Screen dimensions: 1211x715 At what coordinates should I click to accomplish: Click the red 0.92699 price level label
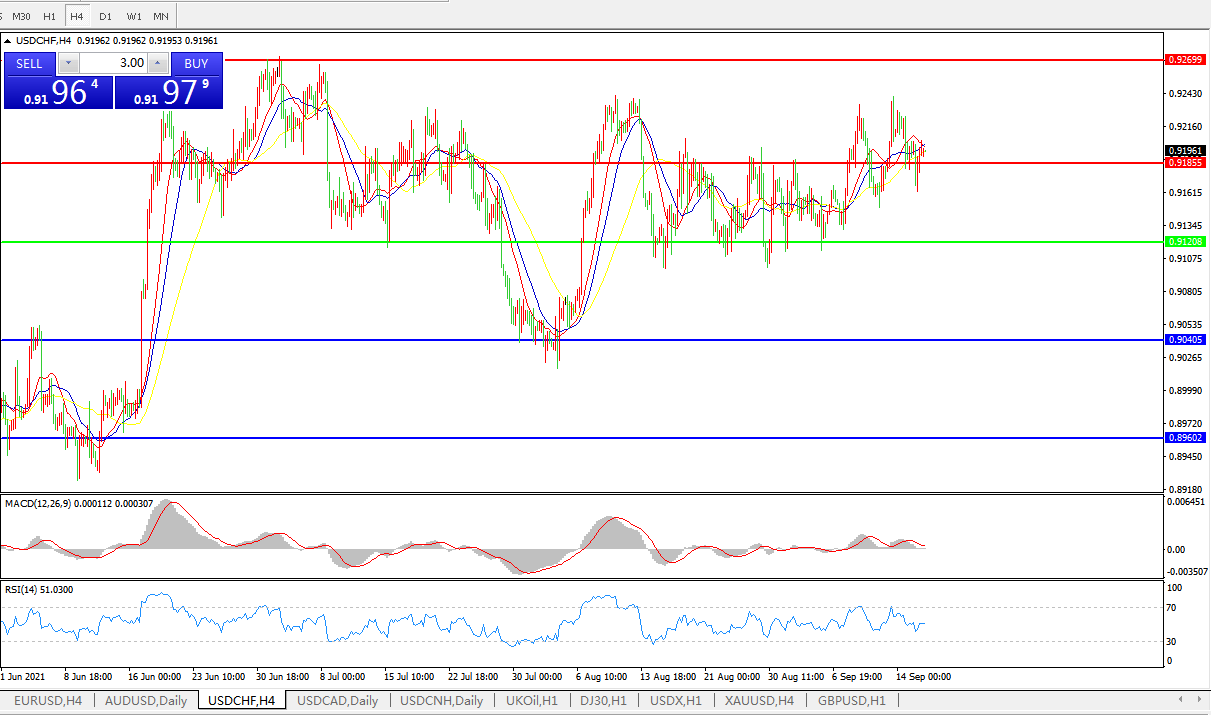pos(1186,60)
